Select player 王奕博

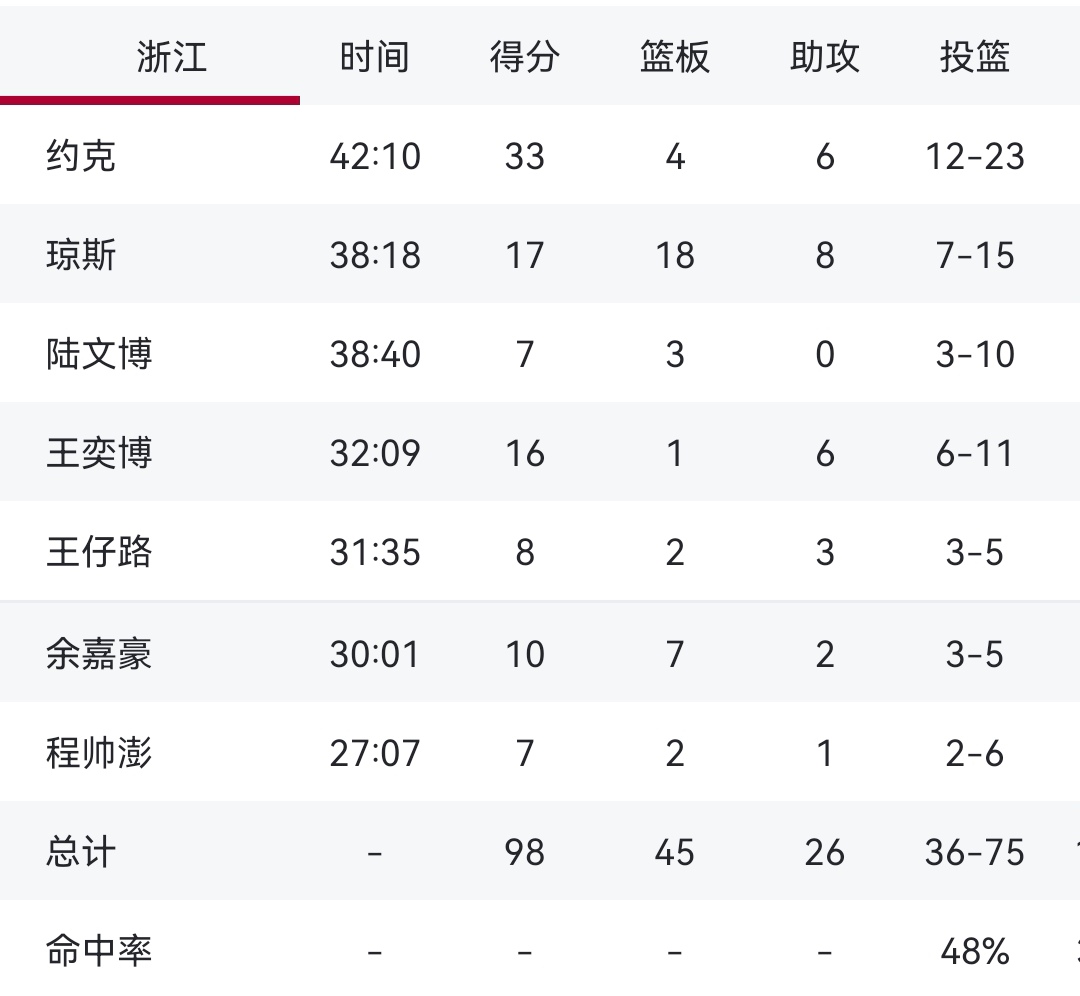(95, 453)
